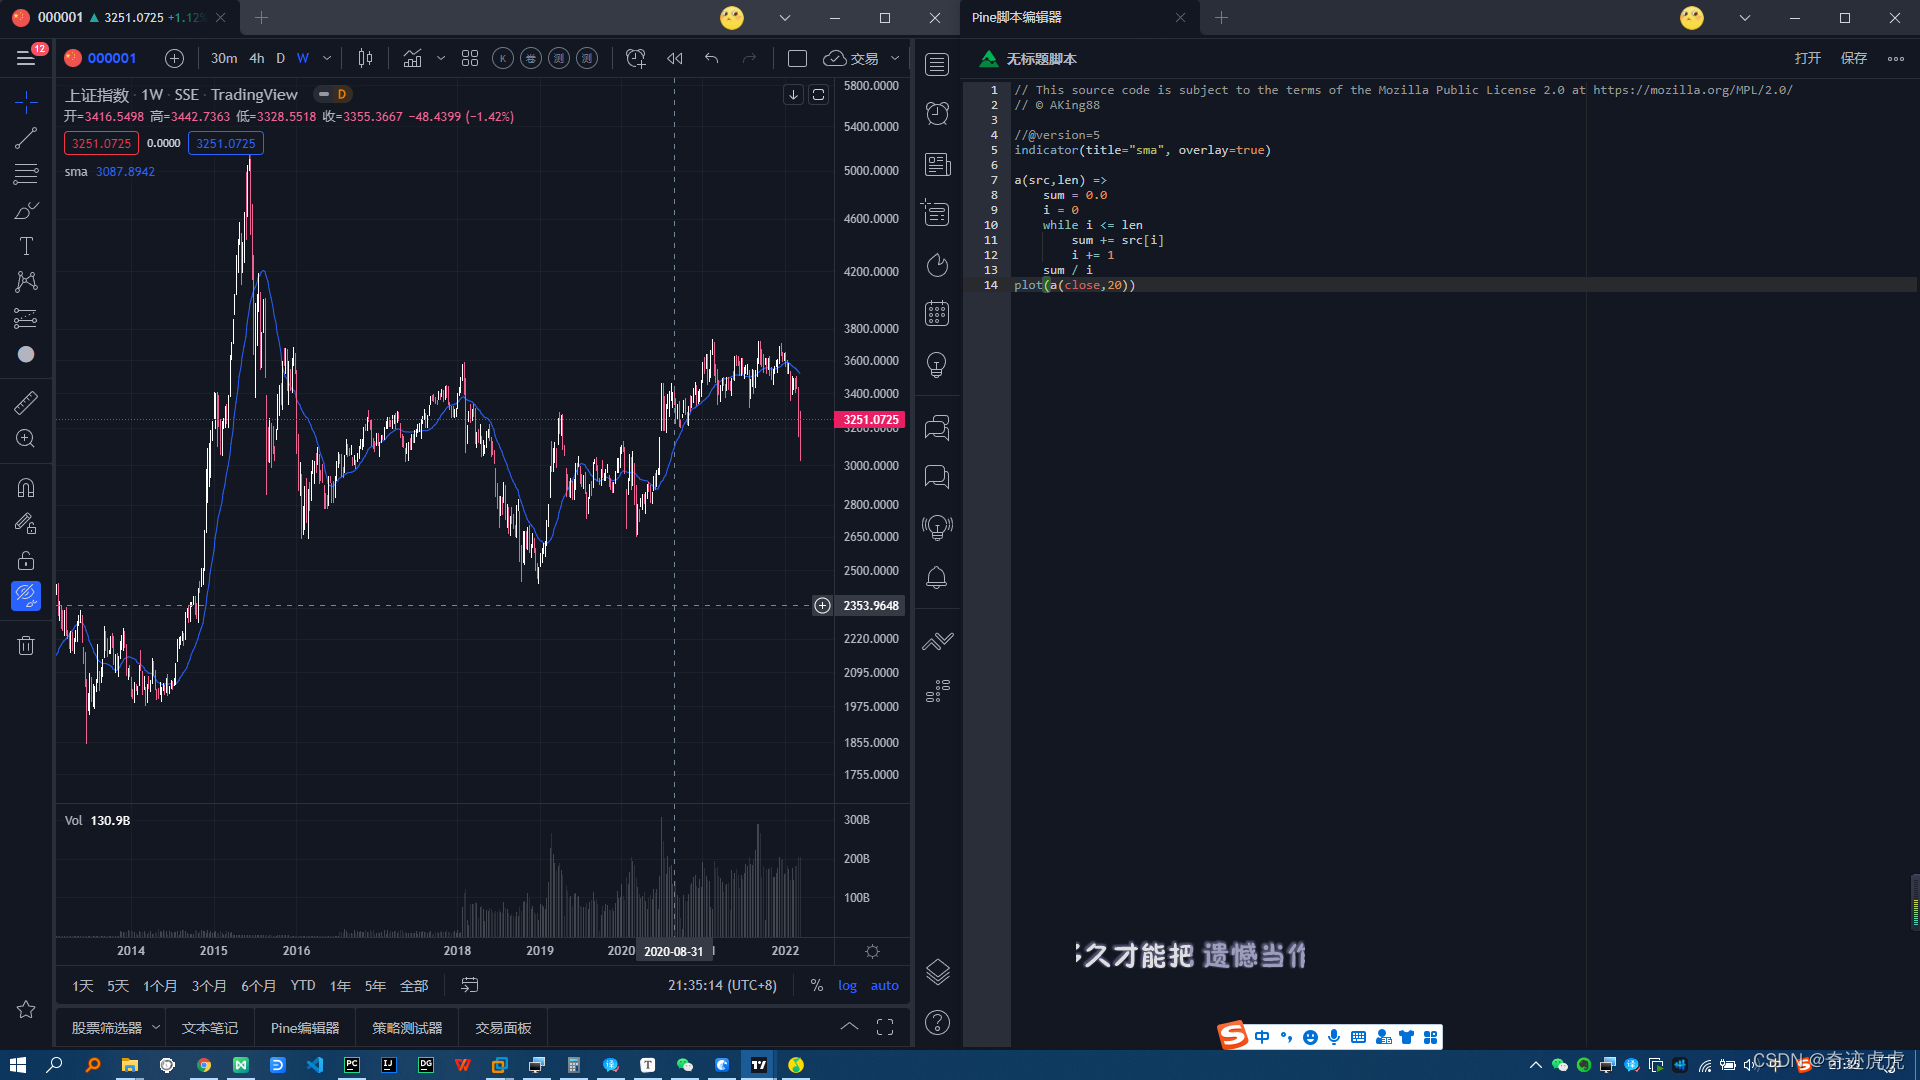Switch to the 策略测试器 tab

(x=407, y=1028)
